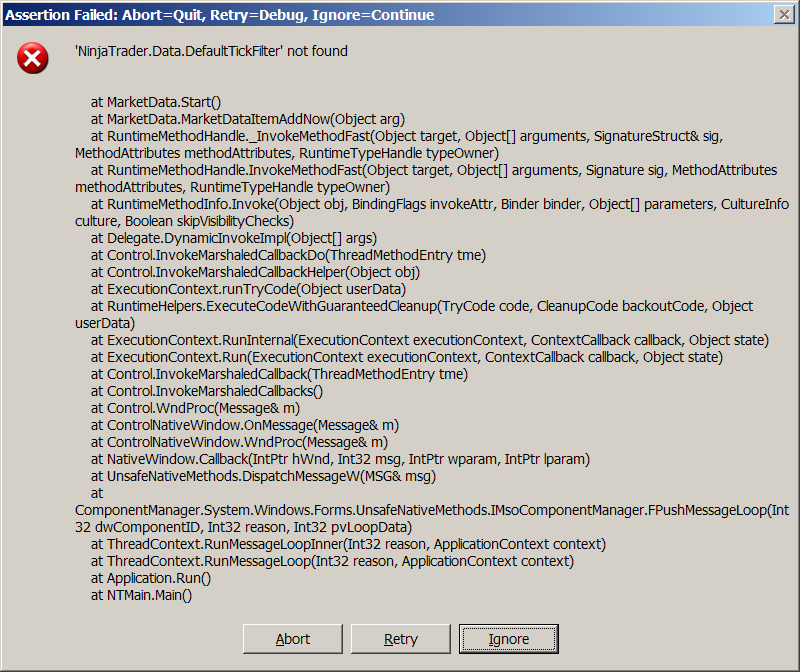Close the Assertion Failed dialog
Image resolution: width=800 pixels, height=672 pixels.
pos(784,14)
